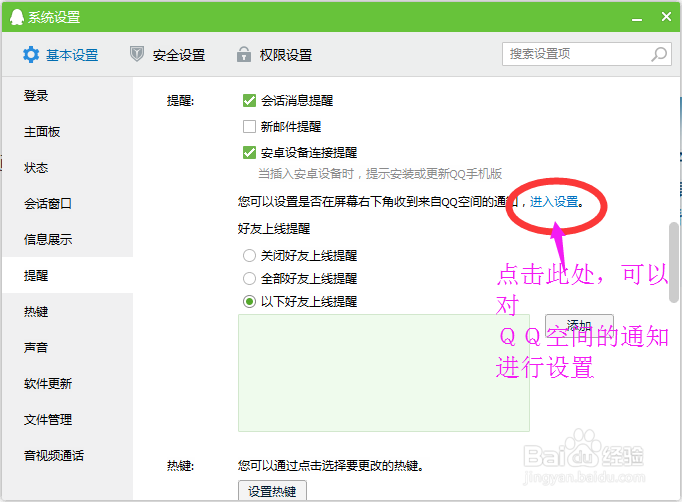Select 主面板 in the sidebar
Image resolution: width=682 pixels, height=502 pixels.
tap(67, 132)
